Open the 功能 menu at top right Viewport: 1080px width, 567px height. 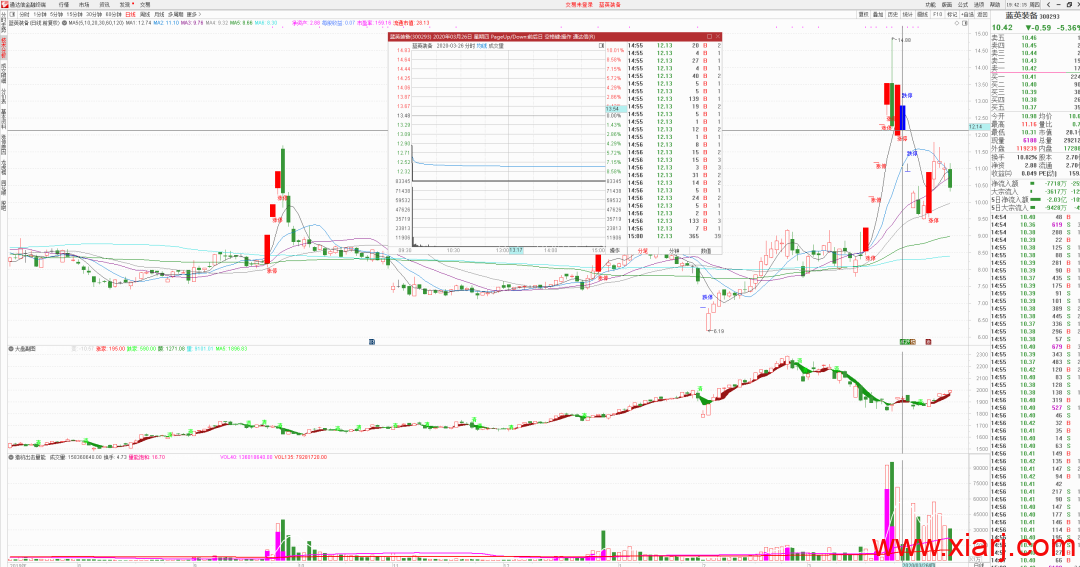931,4
